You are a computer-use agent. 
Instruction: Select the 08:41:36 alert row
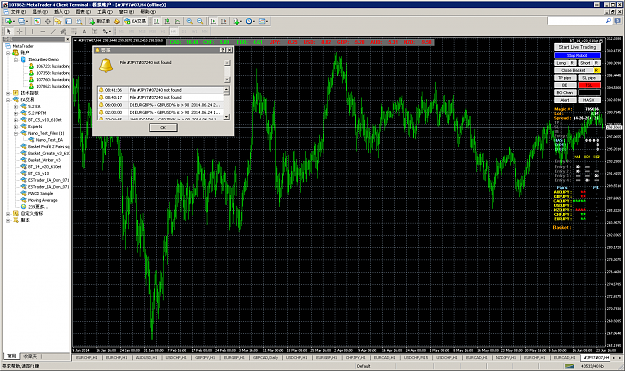(161, 90)
